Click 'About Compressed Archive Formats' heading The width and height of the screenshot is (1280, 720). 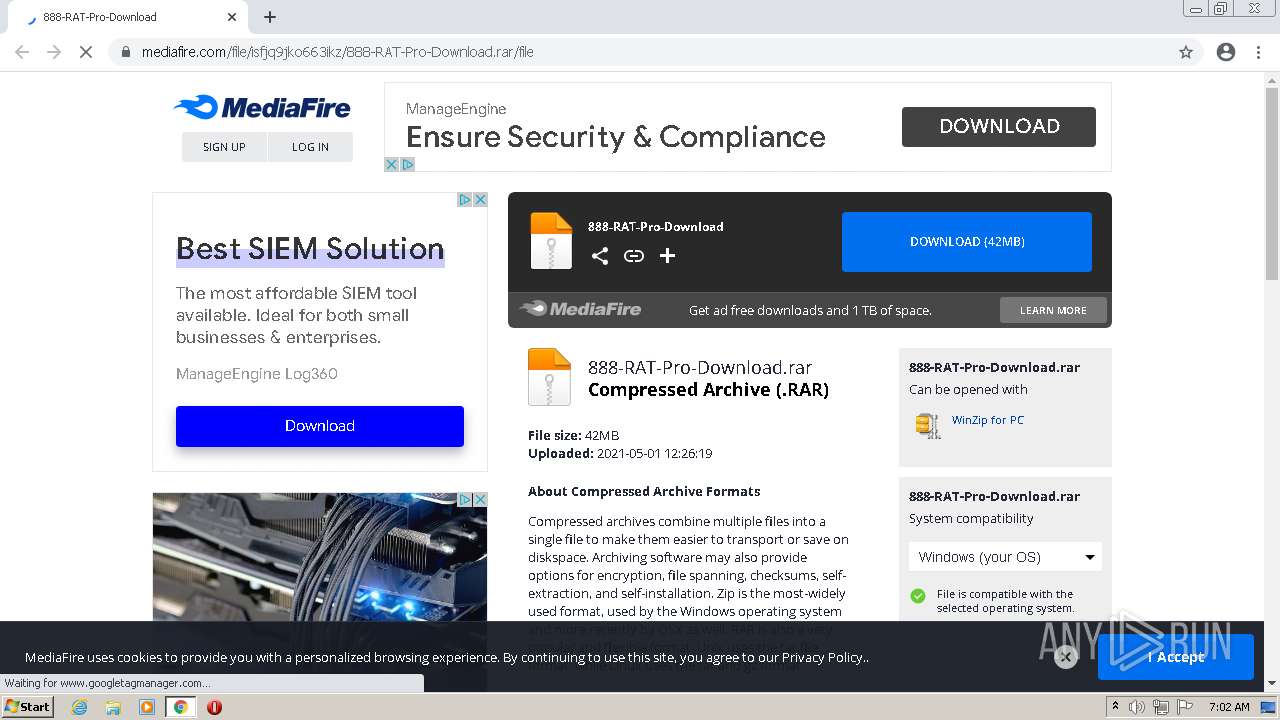tap(644, 491)
